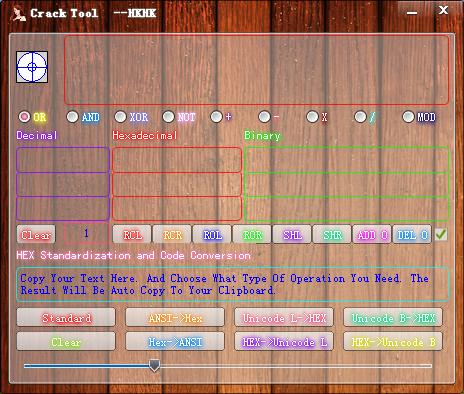Screen dimensions: 464x394
Task: Click the shift count field showing 1
Action: tap(86, 233)
